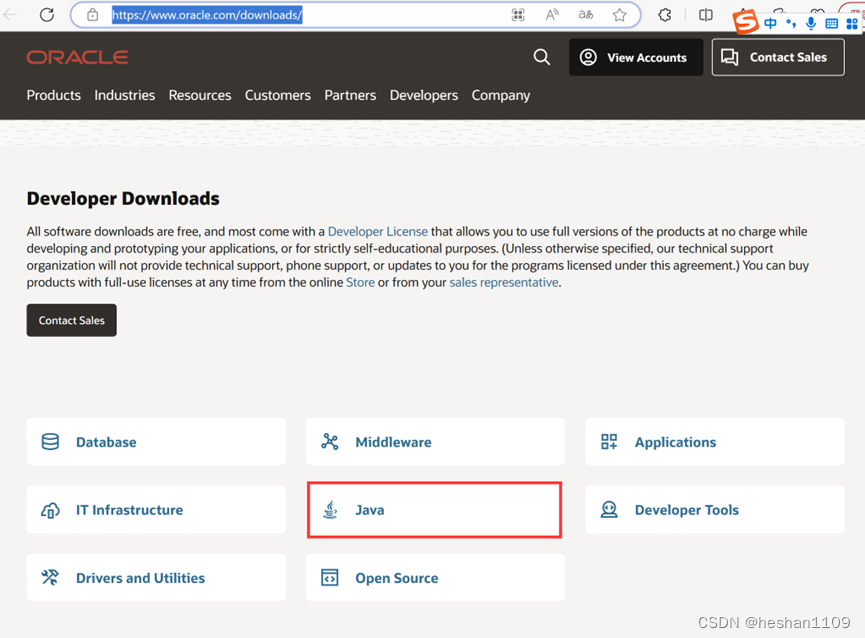Viewport: 865px width, 638px height.
Task: Open the Java downloads link
Action: pyautogui.click(x=370, y=510)
